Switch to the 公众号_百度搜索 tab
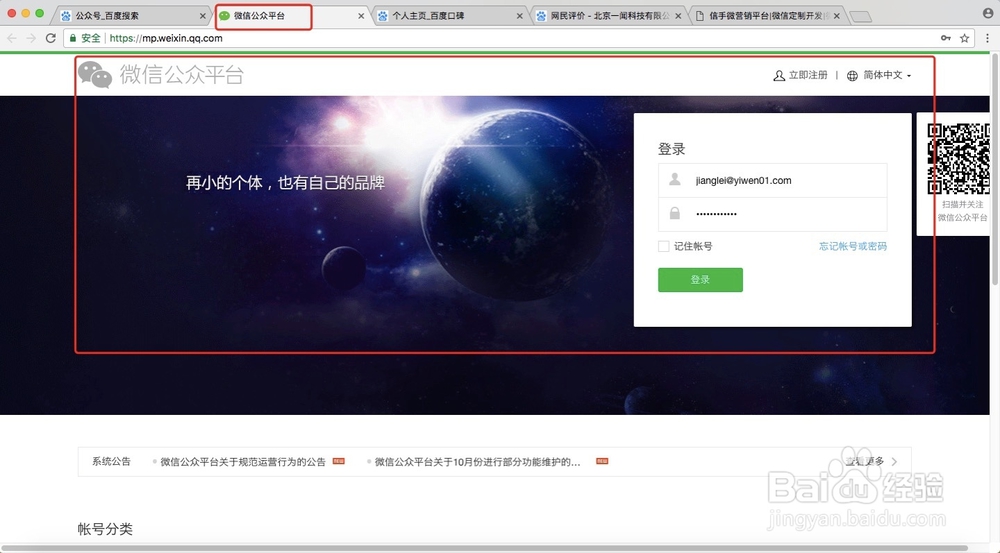Viewport: 1000px width, 553px height. [131, 16]
